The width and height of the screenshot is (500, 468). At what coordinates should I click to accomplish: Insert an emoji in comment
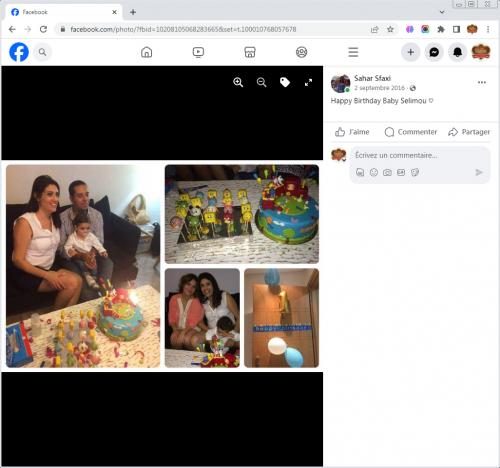point(374,172)
